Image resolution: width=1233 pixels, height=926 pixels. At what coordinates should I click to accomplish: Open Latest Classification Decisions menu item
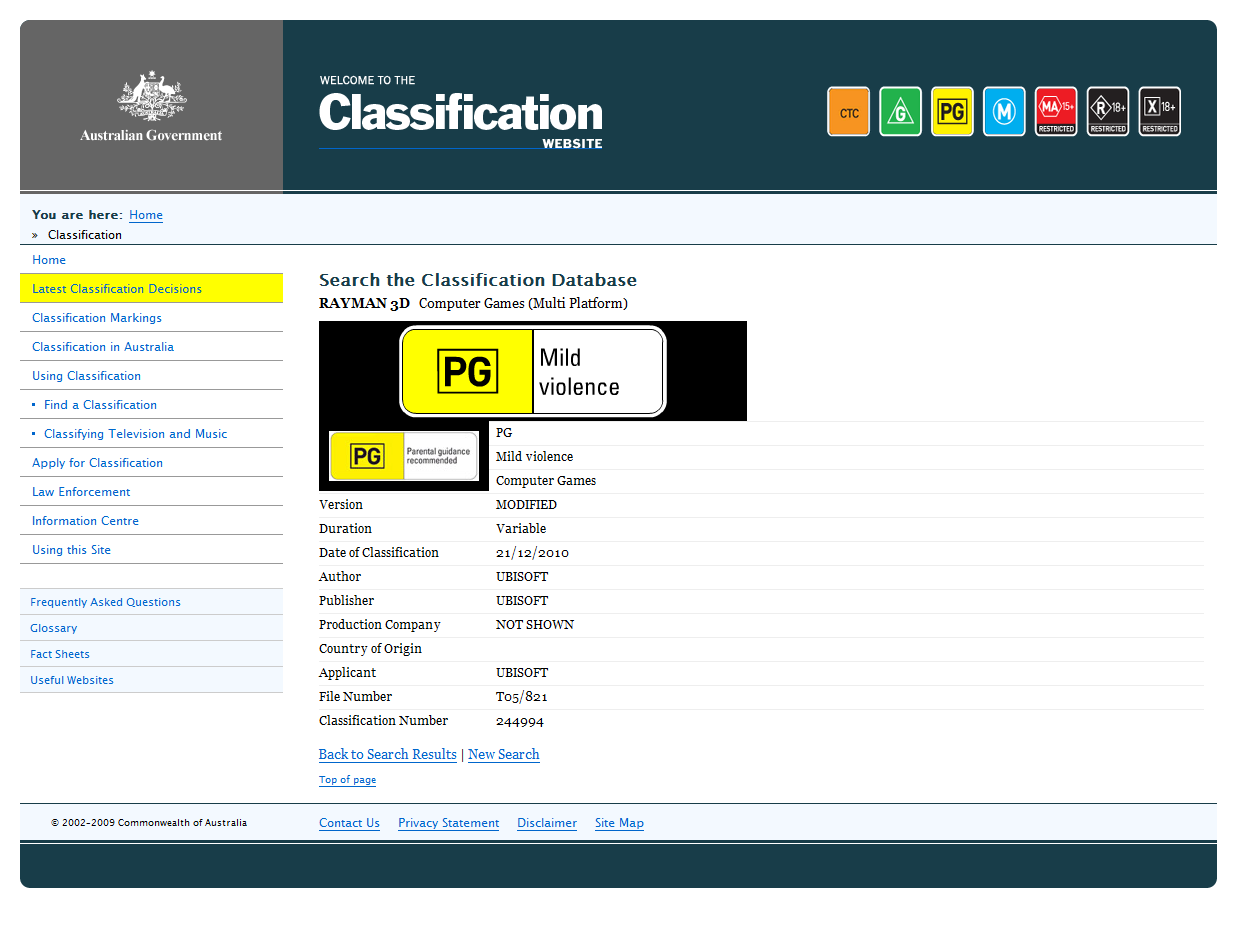(x=117, y=289)
